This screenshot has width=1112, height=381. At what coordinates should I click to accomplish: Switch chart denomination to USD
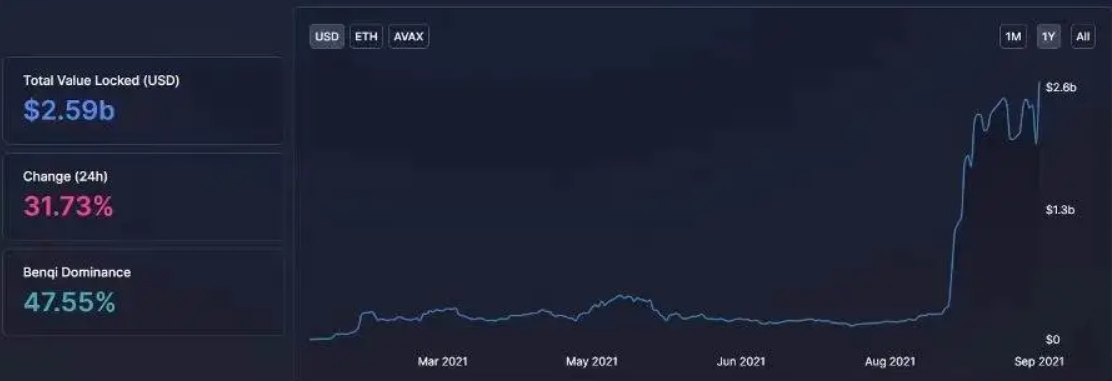click(x=327, y=37)
